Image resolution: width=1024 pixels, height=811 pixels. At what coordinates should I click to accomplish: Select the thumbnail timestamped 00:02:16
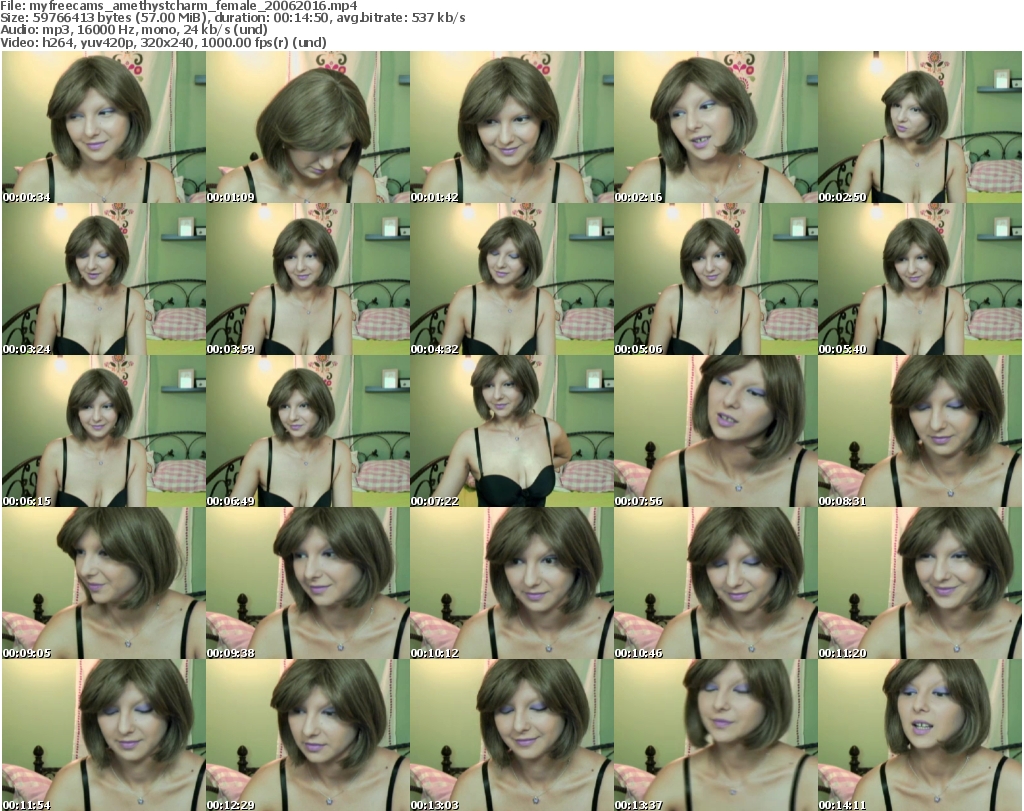coord(716,127)
